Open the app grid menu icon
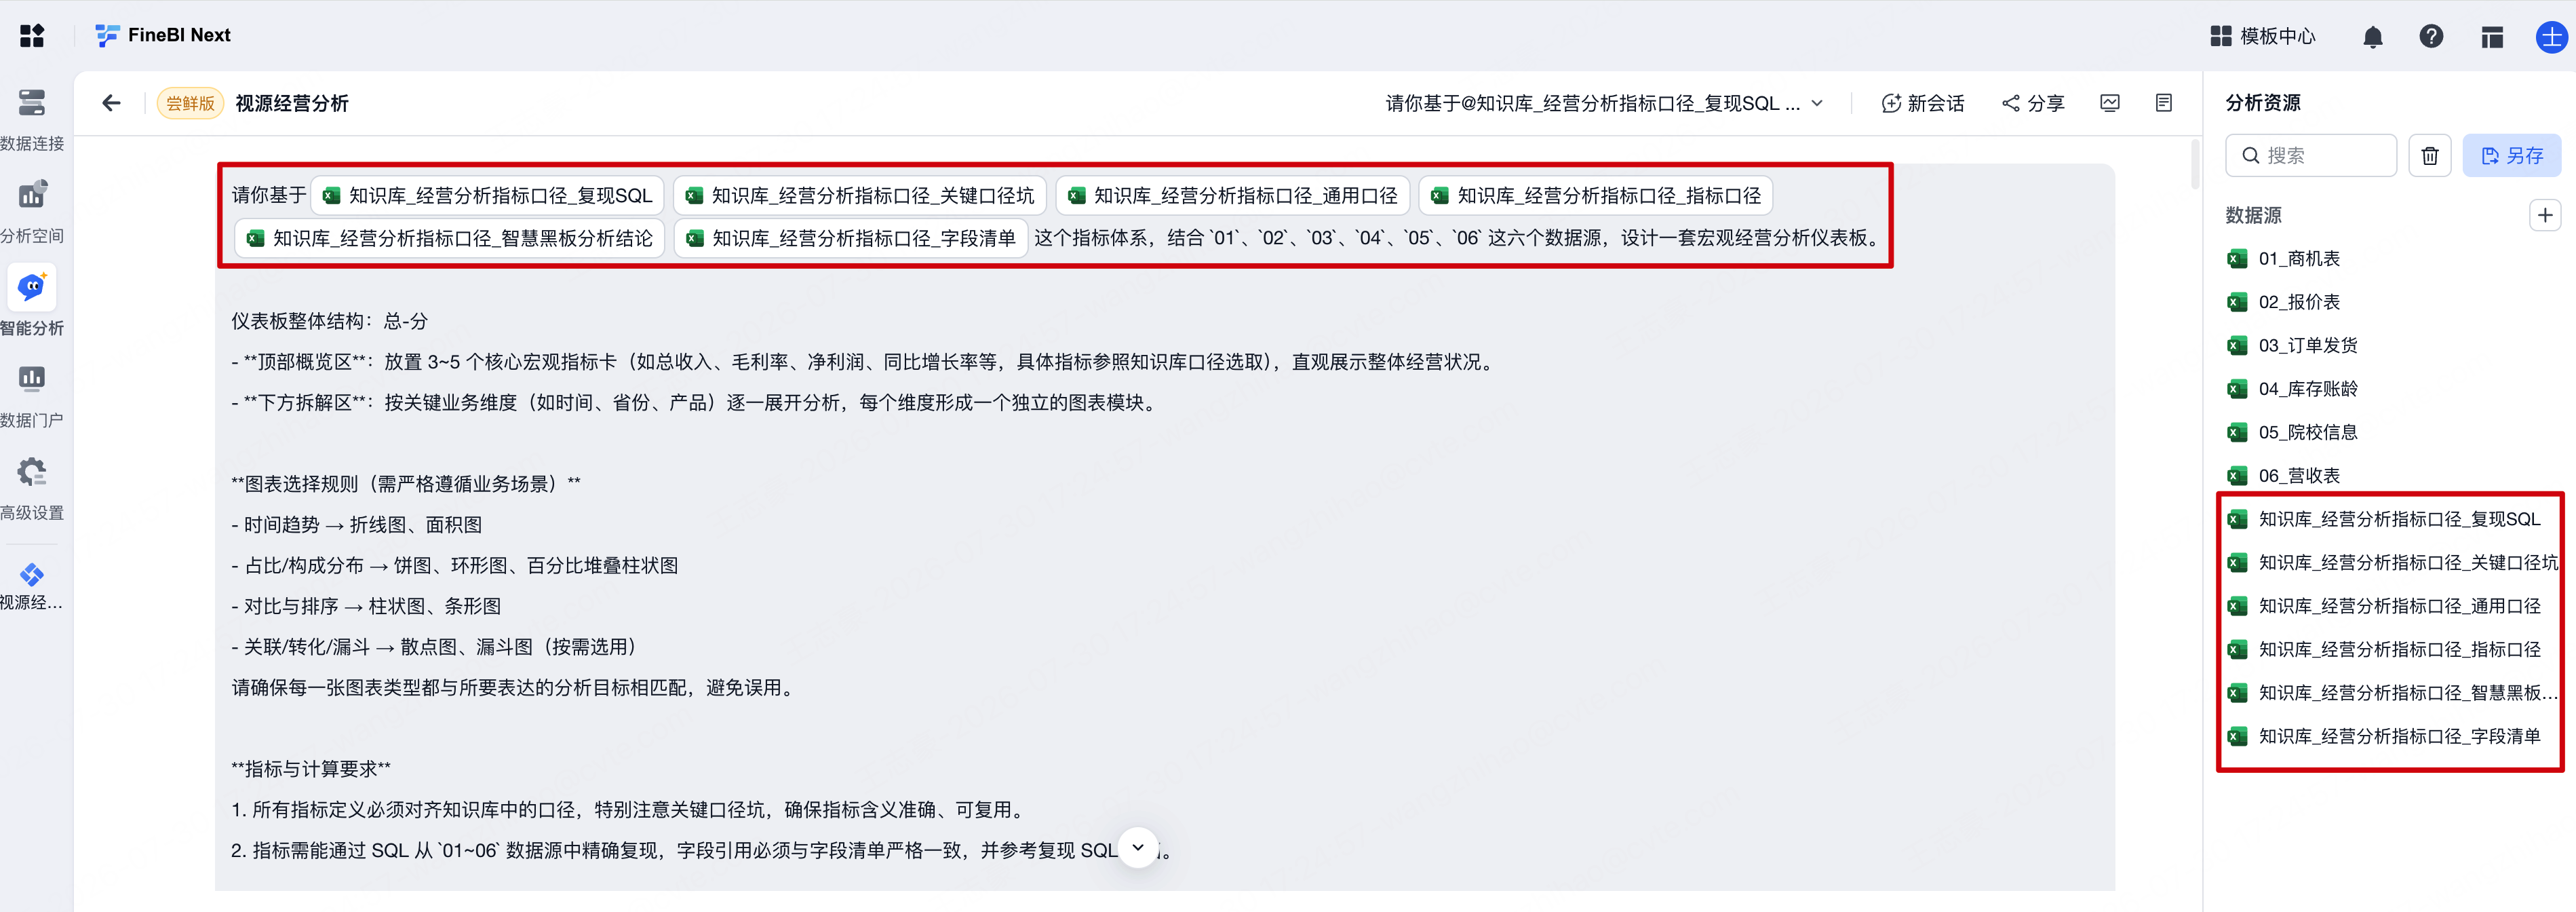 point(32,36)
